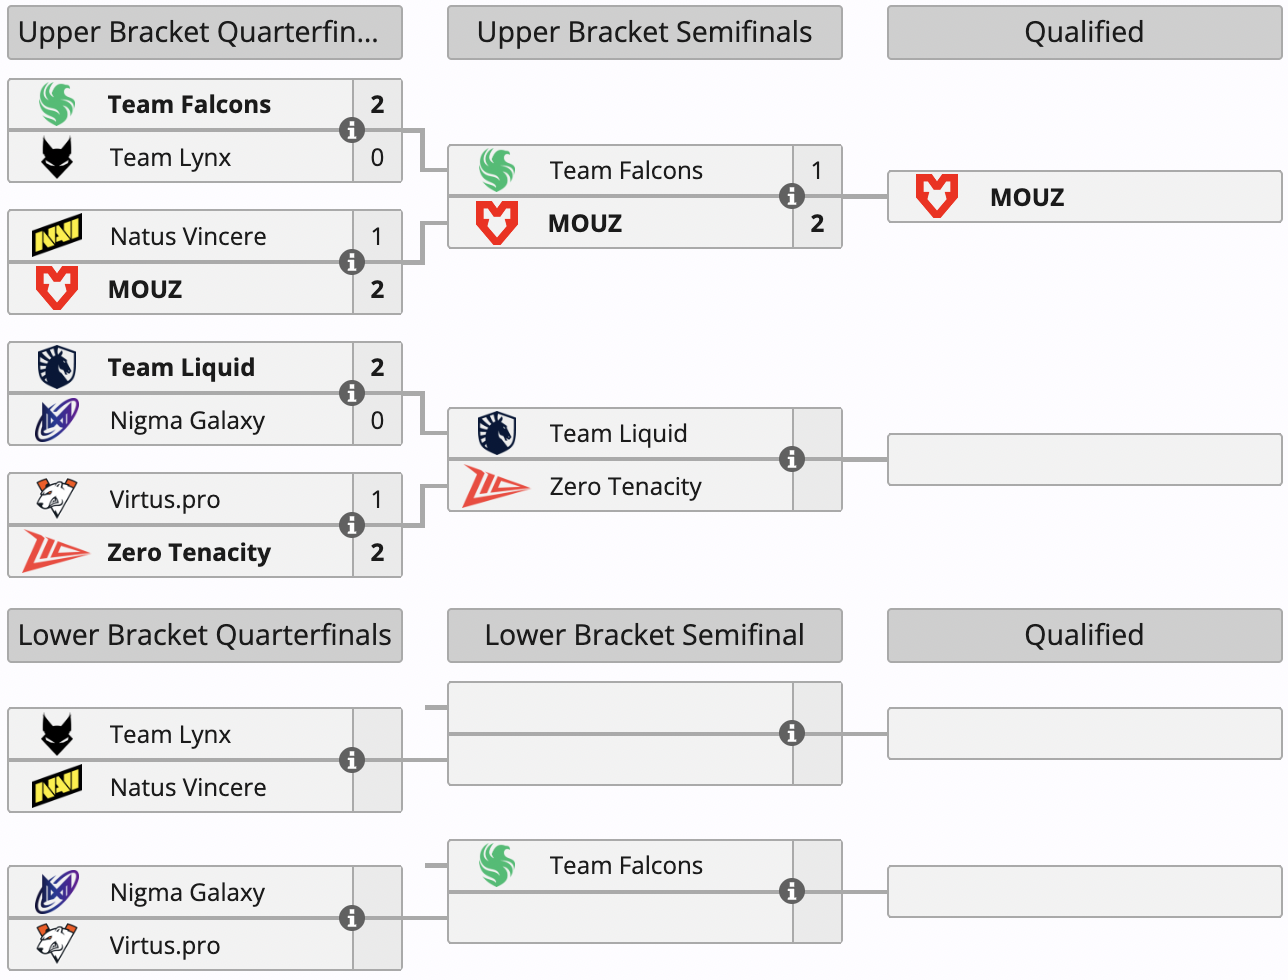
Task: Show details for Liquid vs Nigma Galaxy quarterfinal
Action: tap(352, 393)
